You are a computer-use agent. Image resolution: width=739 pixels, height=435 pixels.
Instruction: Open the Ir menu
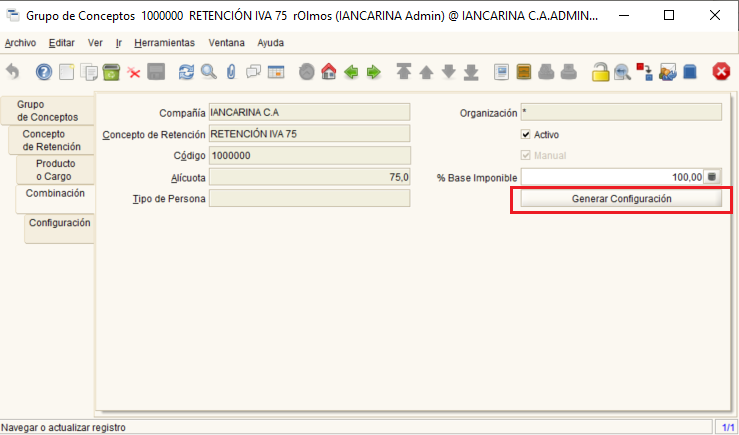point(119,43)
